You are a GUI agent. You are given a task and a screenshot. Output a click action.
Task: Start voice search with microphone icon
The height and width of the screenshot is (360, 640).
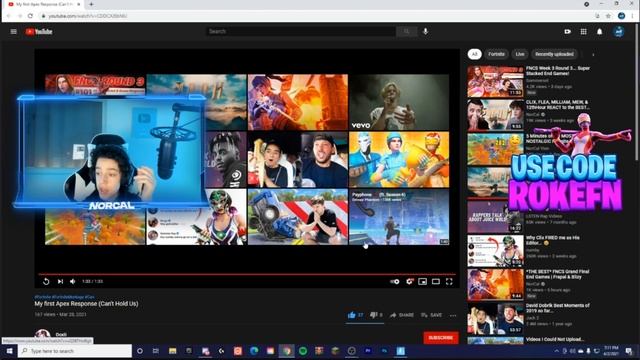click(425, 31)
